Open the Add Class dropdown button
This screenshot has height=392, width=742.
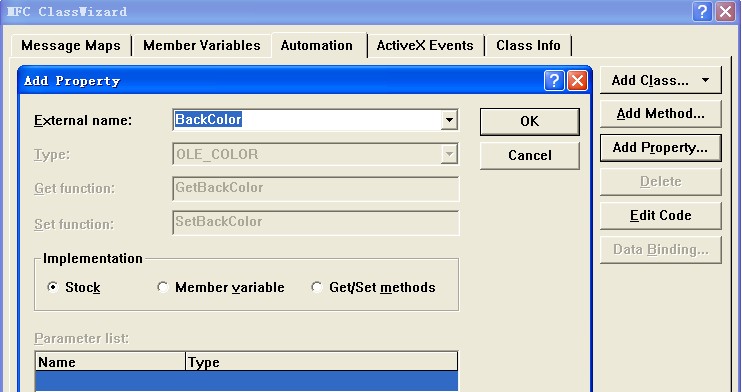point(661,80)
